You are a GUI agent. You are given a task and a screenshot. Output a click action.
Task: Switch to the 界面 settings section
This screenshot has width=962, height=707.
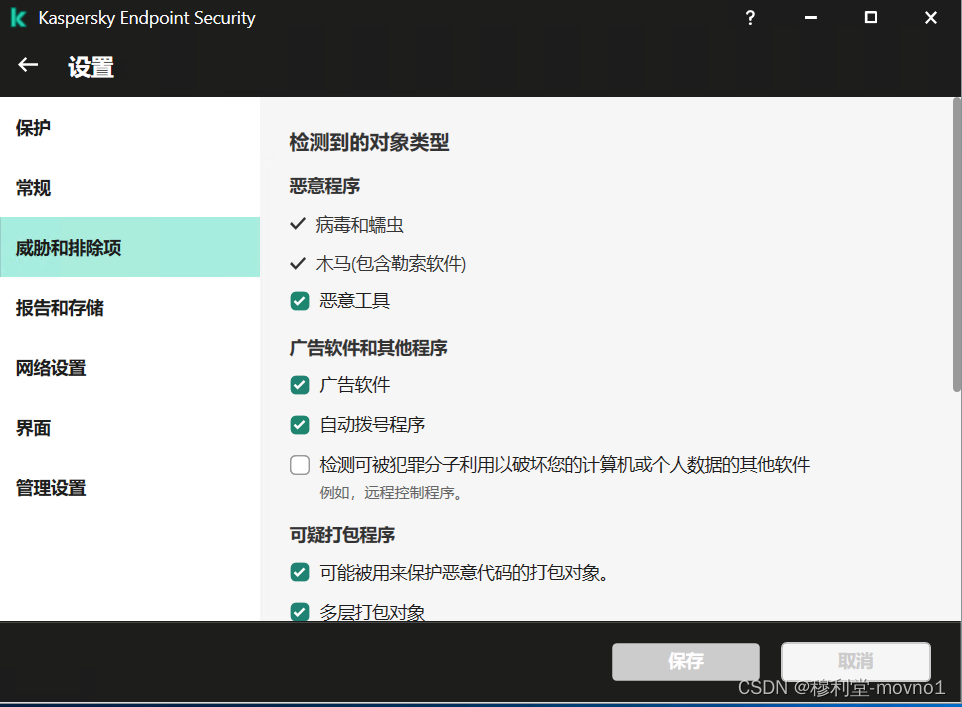(x=130, y=428)
